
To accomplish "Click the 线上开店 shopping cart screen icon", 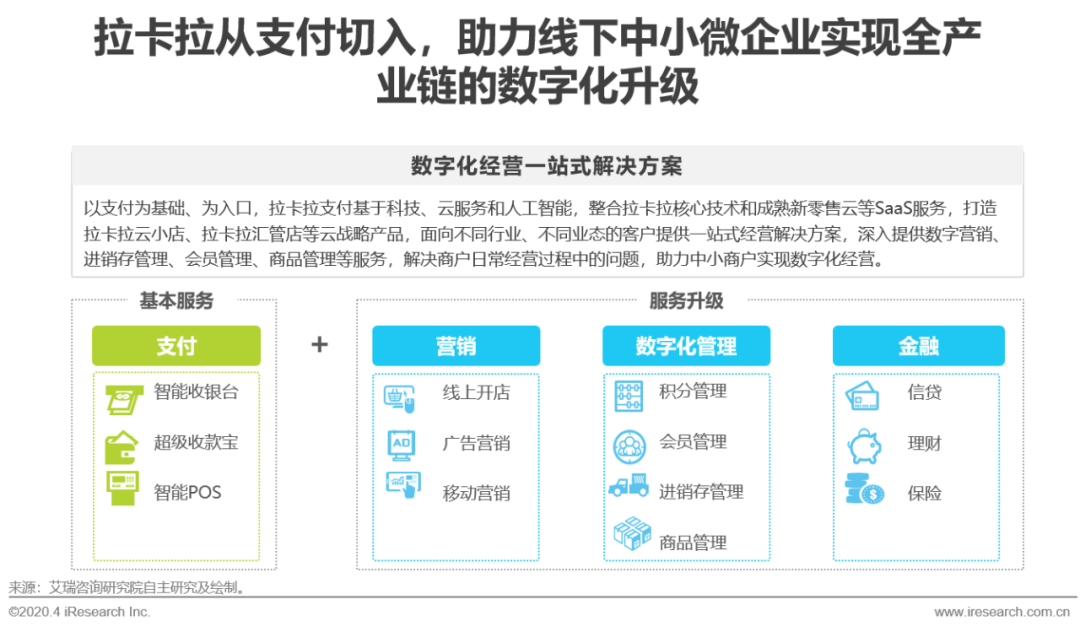I will click(400, 399).
